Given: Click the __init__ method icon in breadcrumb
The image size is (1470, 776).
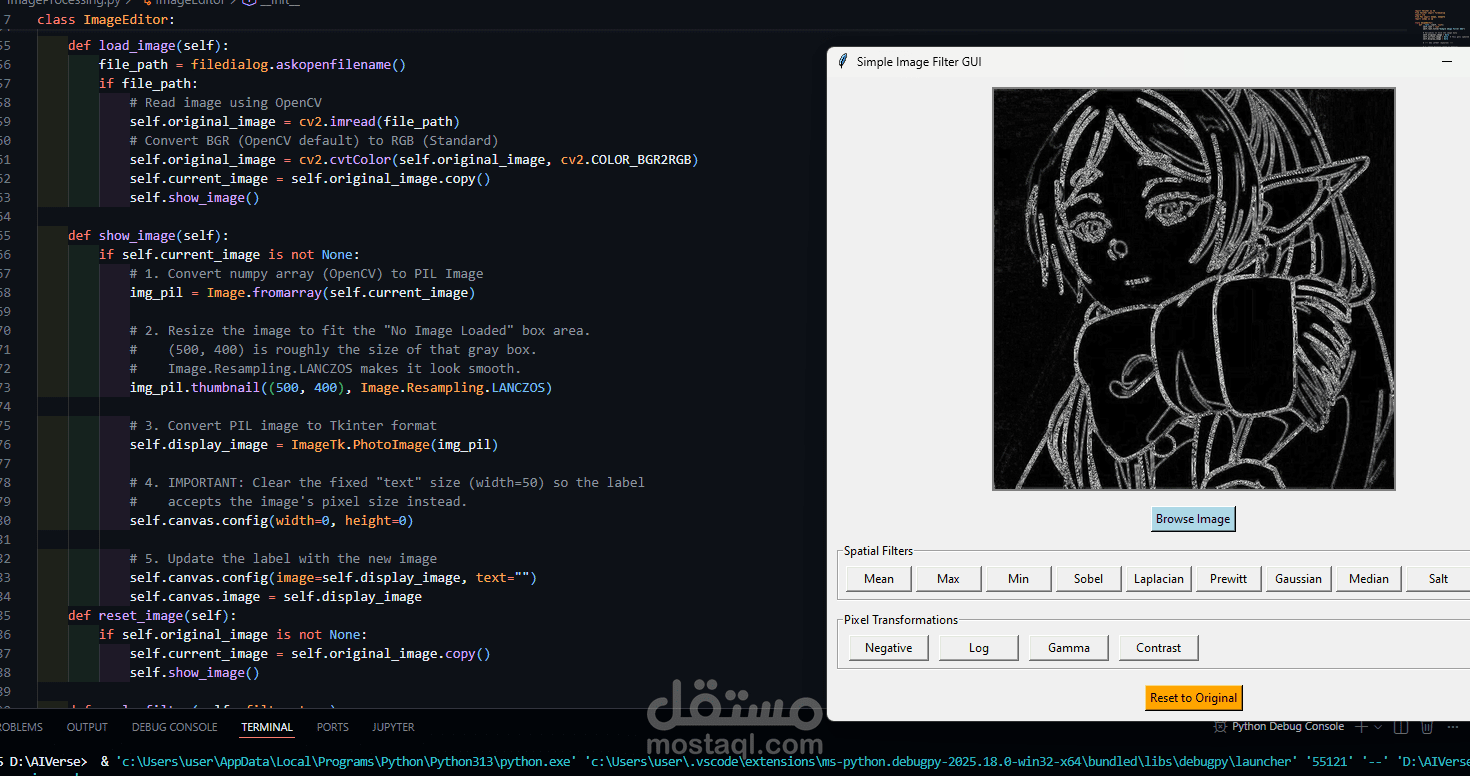Looking at the screenshot, I should 249,3.
